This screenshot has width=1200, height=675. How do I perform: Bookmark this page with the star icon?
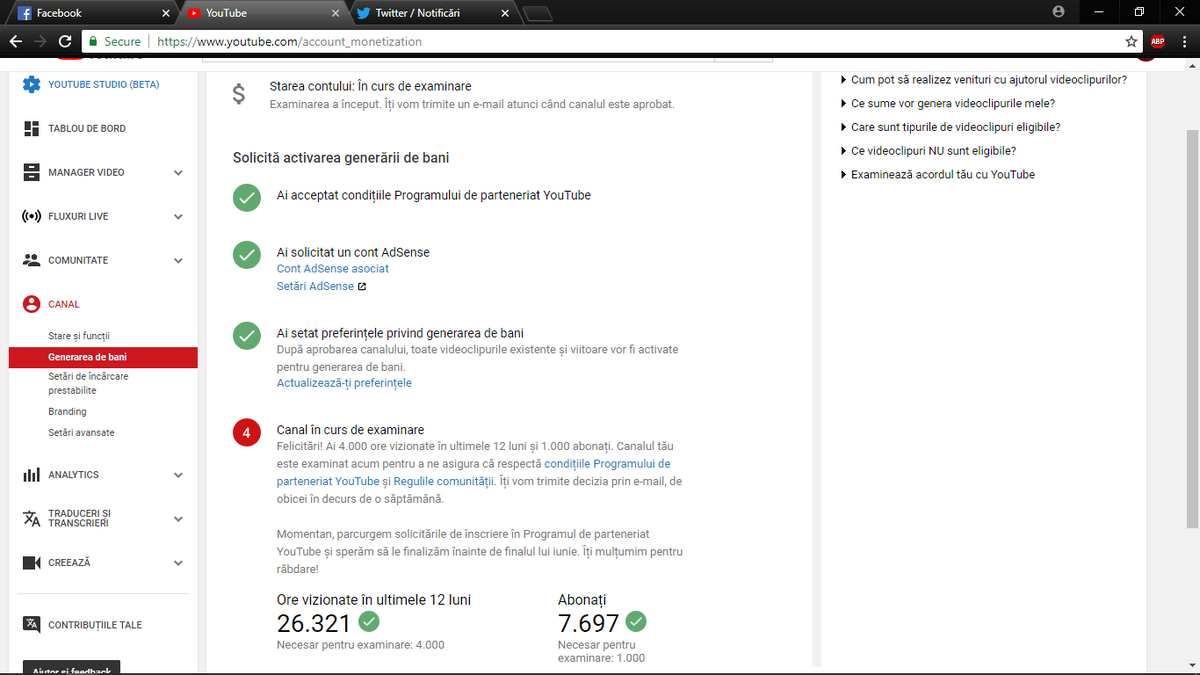click(1131, 42)
